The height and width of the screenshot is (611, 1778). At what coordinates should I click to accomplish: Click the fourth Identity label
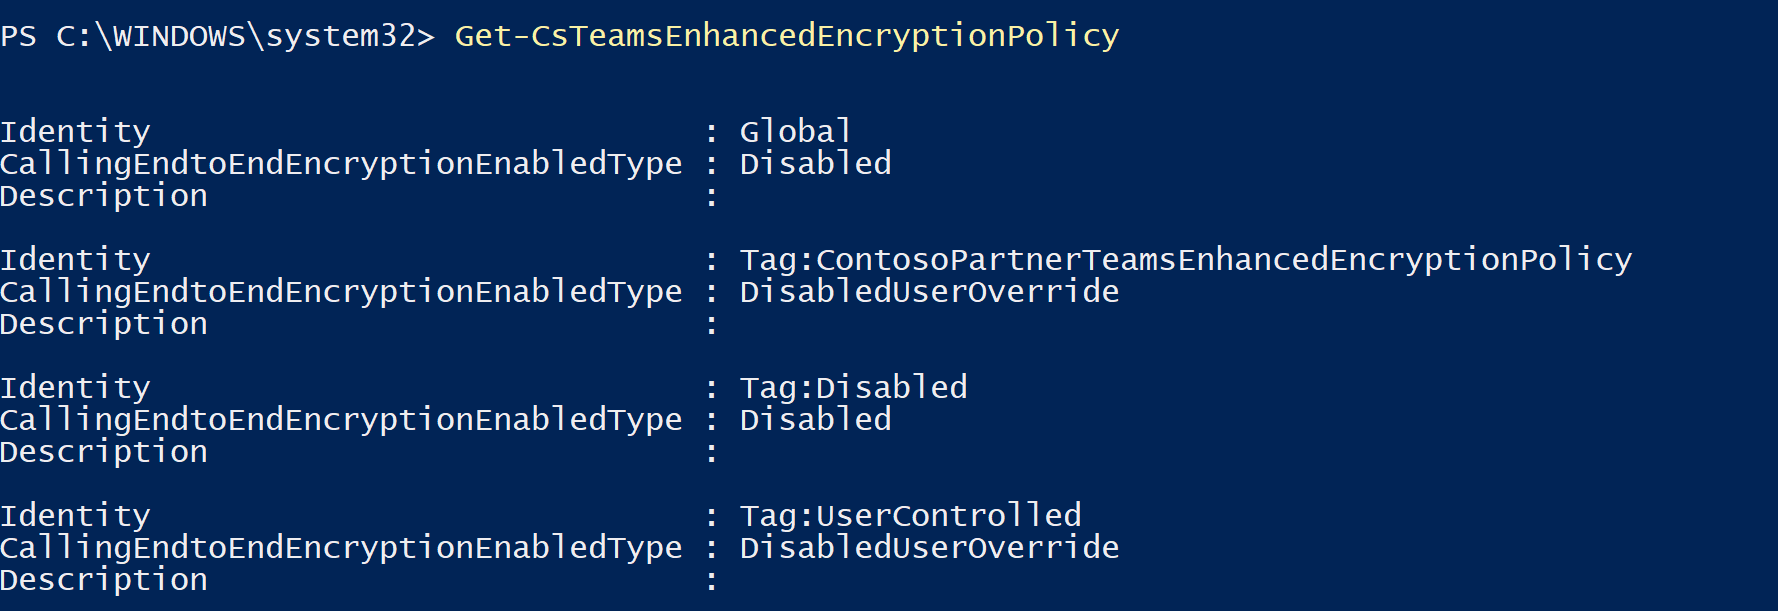[x=75, y=515]
